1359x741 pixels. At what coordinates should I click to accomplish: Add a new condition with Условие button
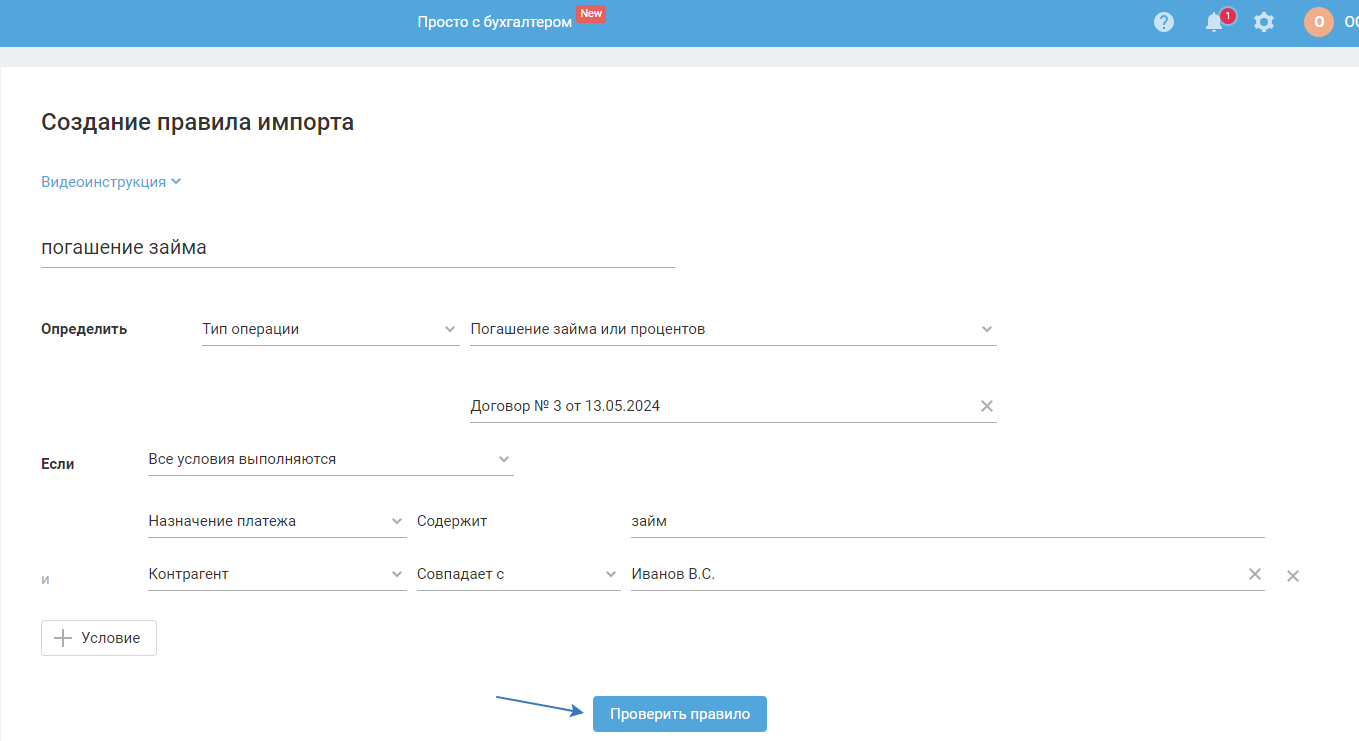click(x=99, y=638)
